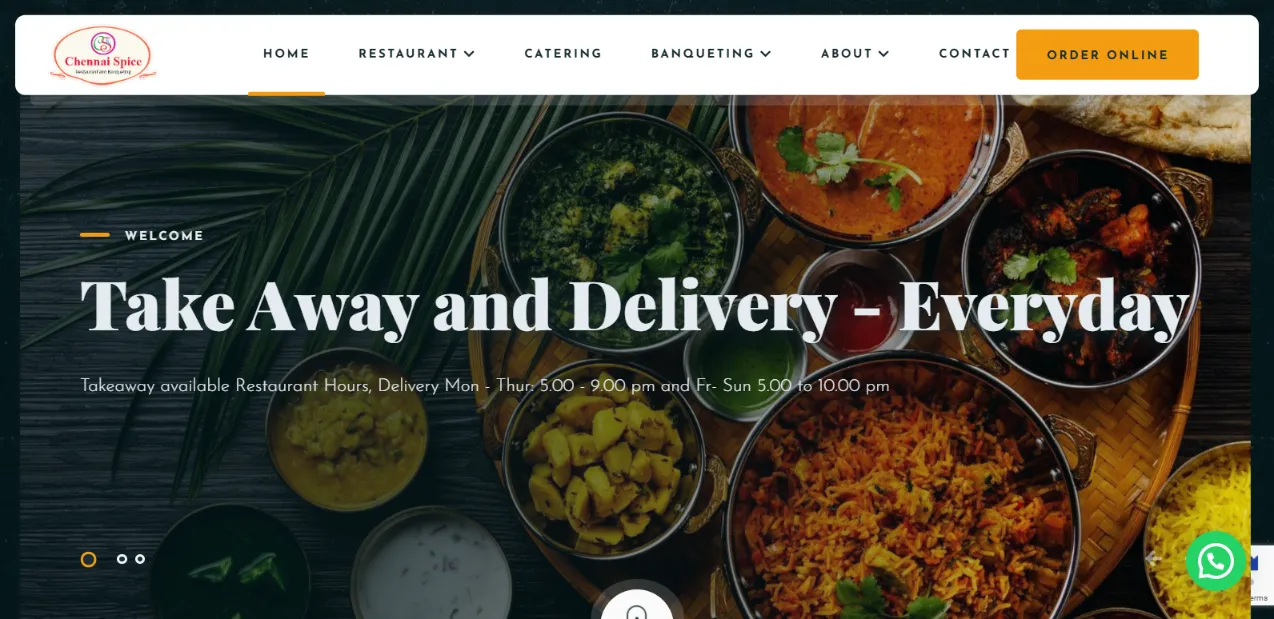Open the Catering page

click(x=563, y=54)
